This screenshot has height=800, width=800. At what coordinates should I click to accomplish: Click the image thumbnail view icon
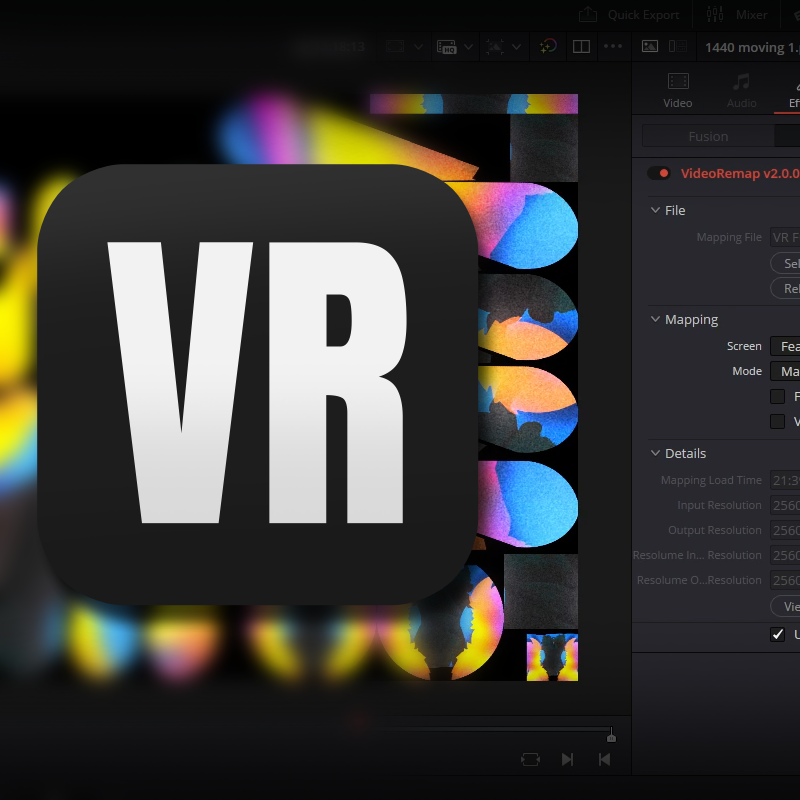(650, 46)
